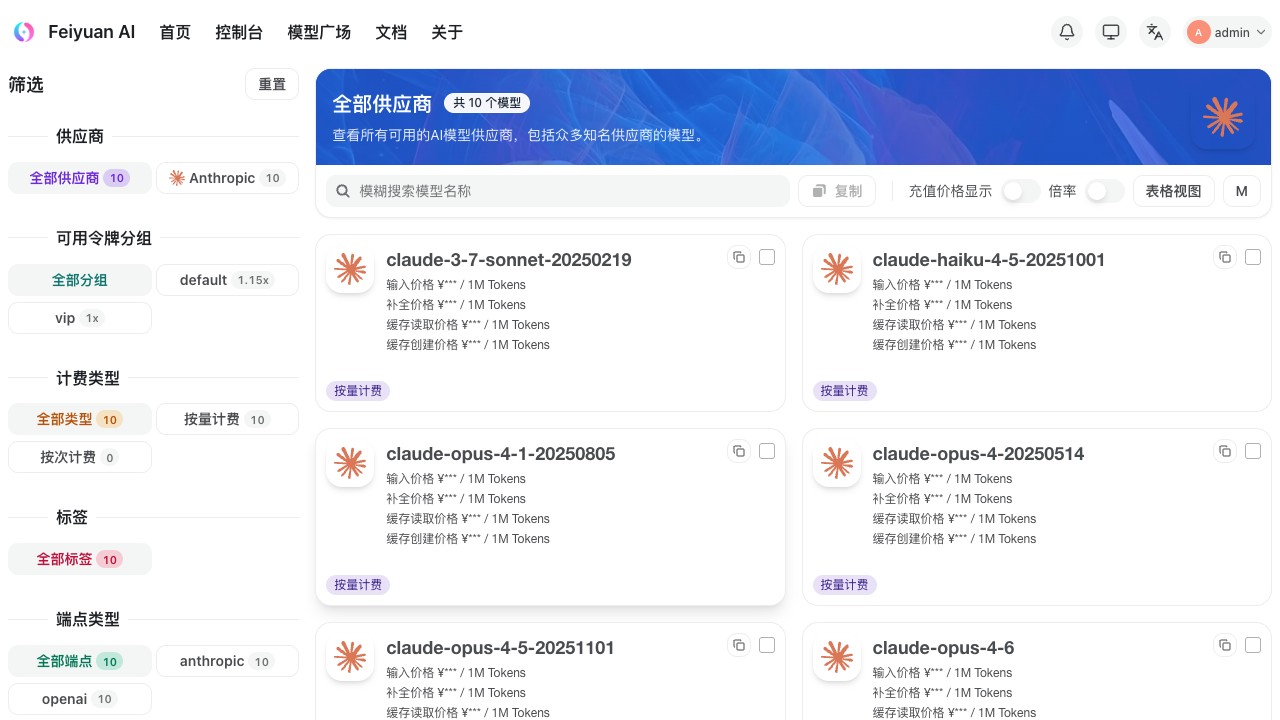Filter by Anthropic vendor
This screenshot has width=1280, height=720.
tap(227, 178)
